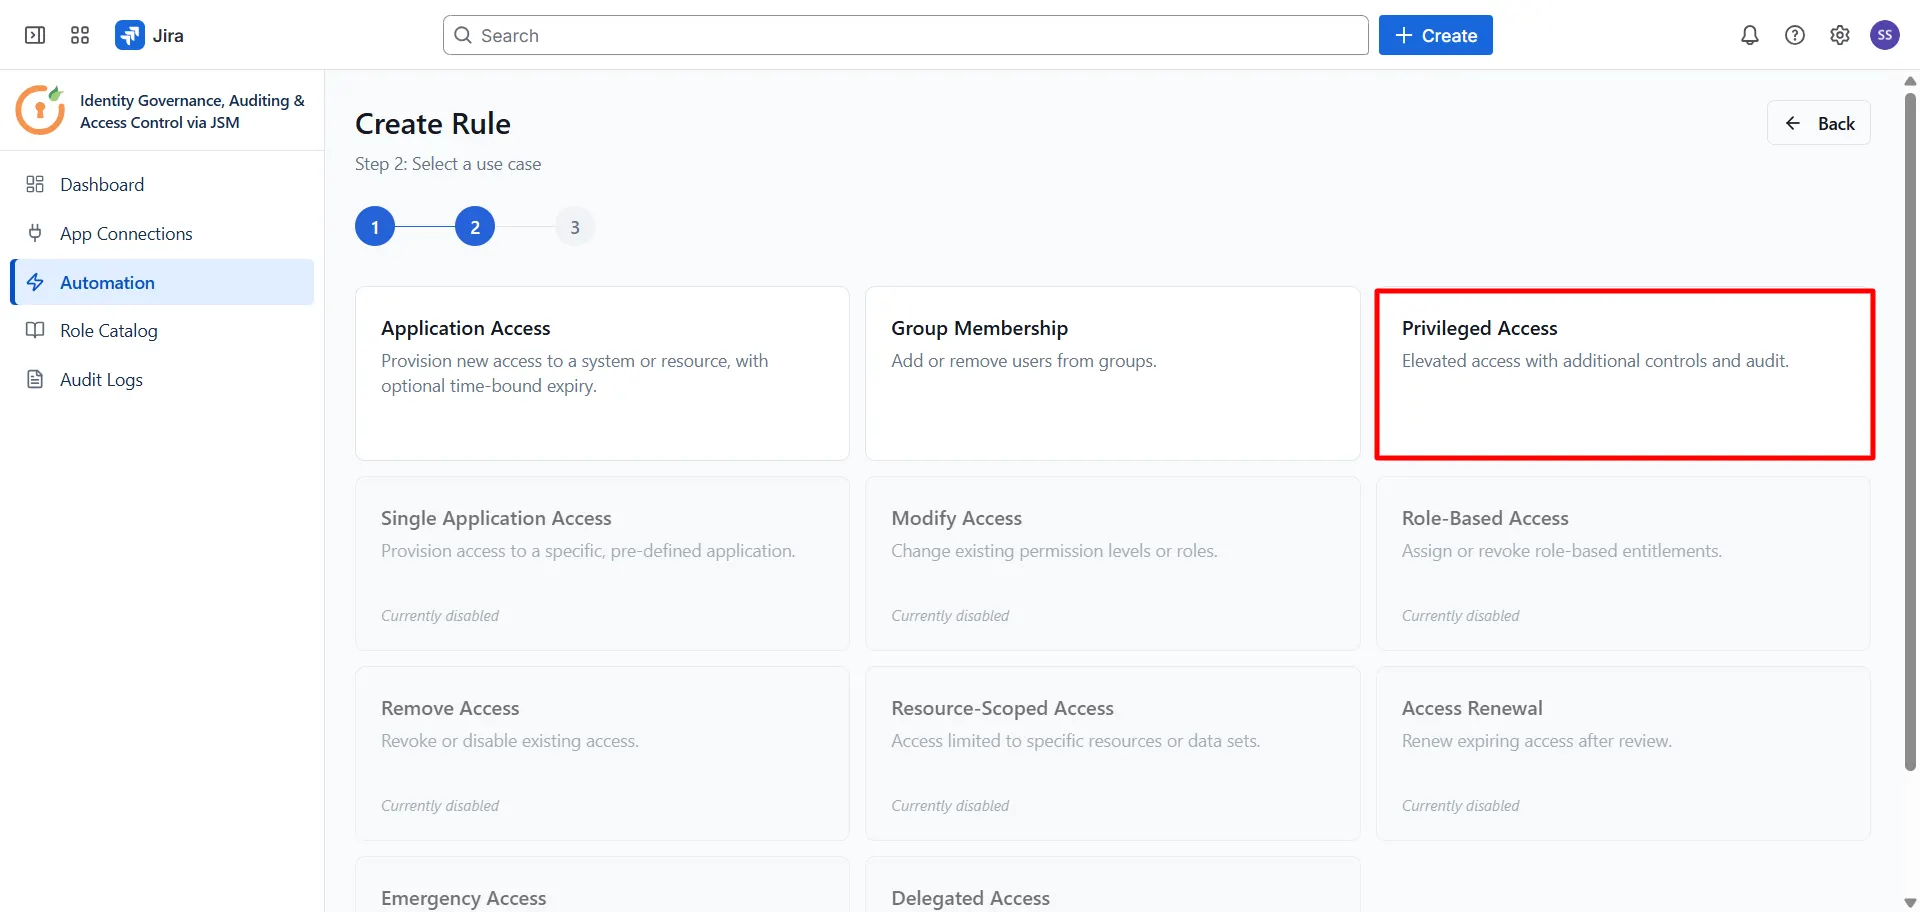Select the Group Membership use case card
The height and width of the screenshot is (912, 1920).
[x=1112, y=373]
